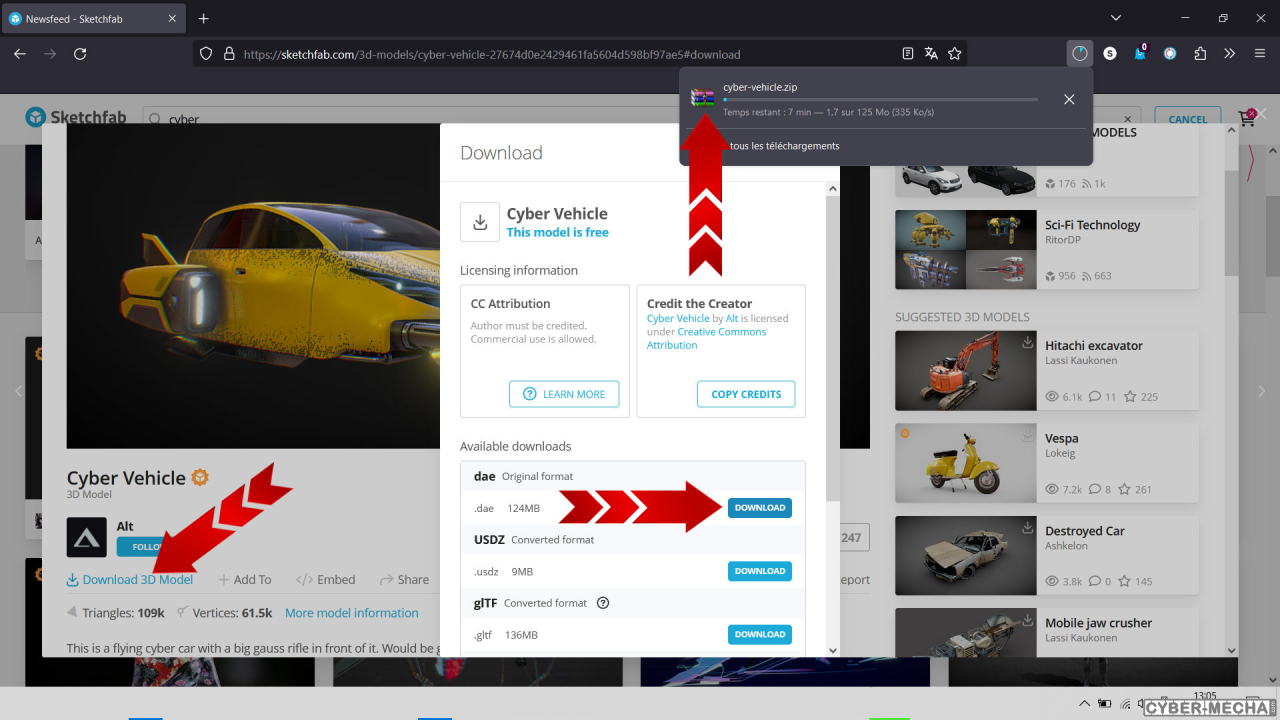Click the cyber-vehicle.zip archive file icon
The image size is (1280, 720).
click(703, 98)
